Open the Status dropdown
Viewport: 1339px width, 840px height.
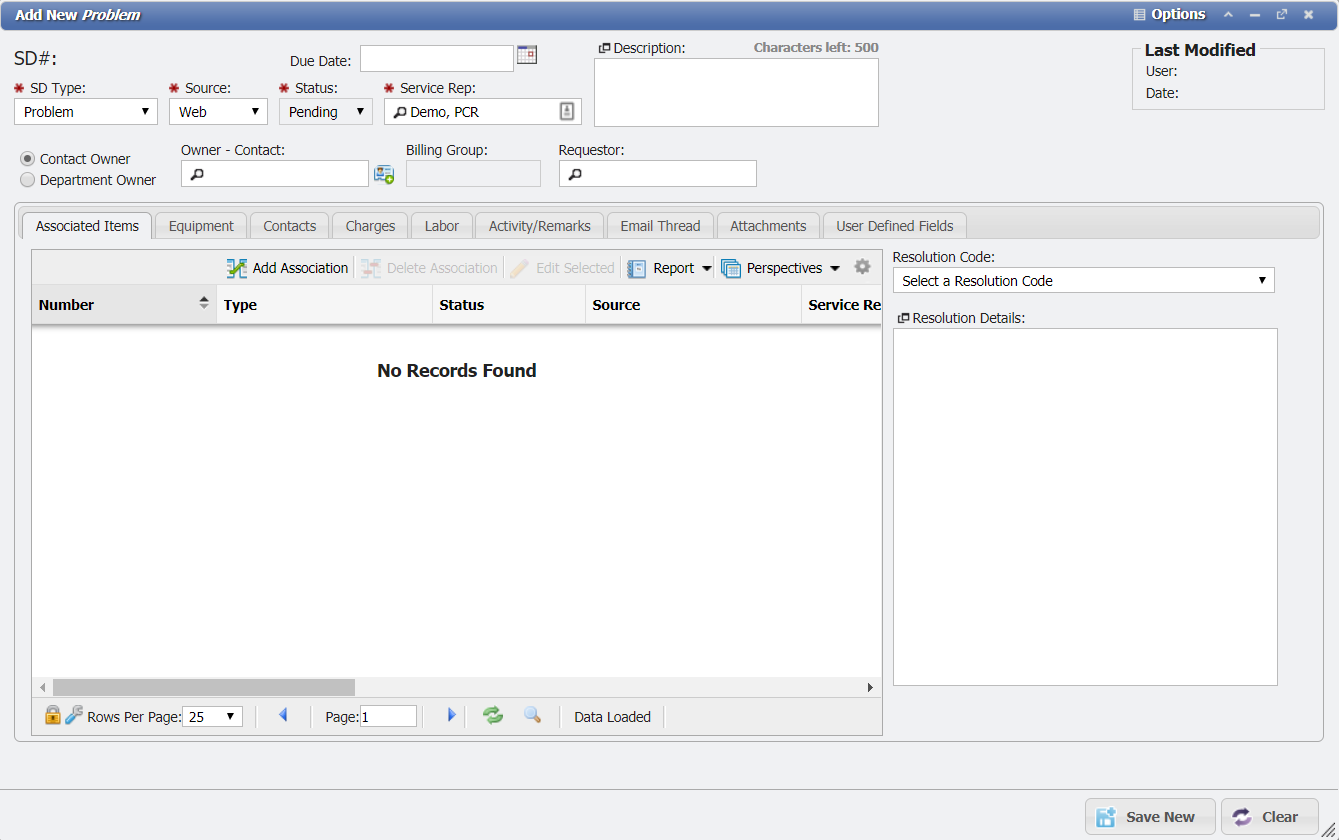pyautogui.click(x=325, y=112)
